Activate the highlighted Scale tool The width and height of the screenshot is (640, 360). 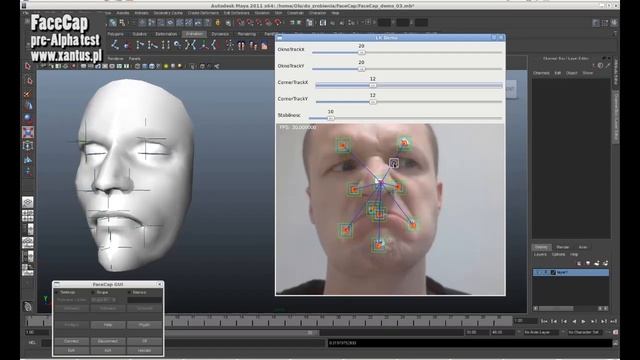click(28, 132)
